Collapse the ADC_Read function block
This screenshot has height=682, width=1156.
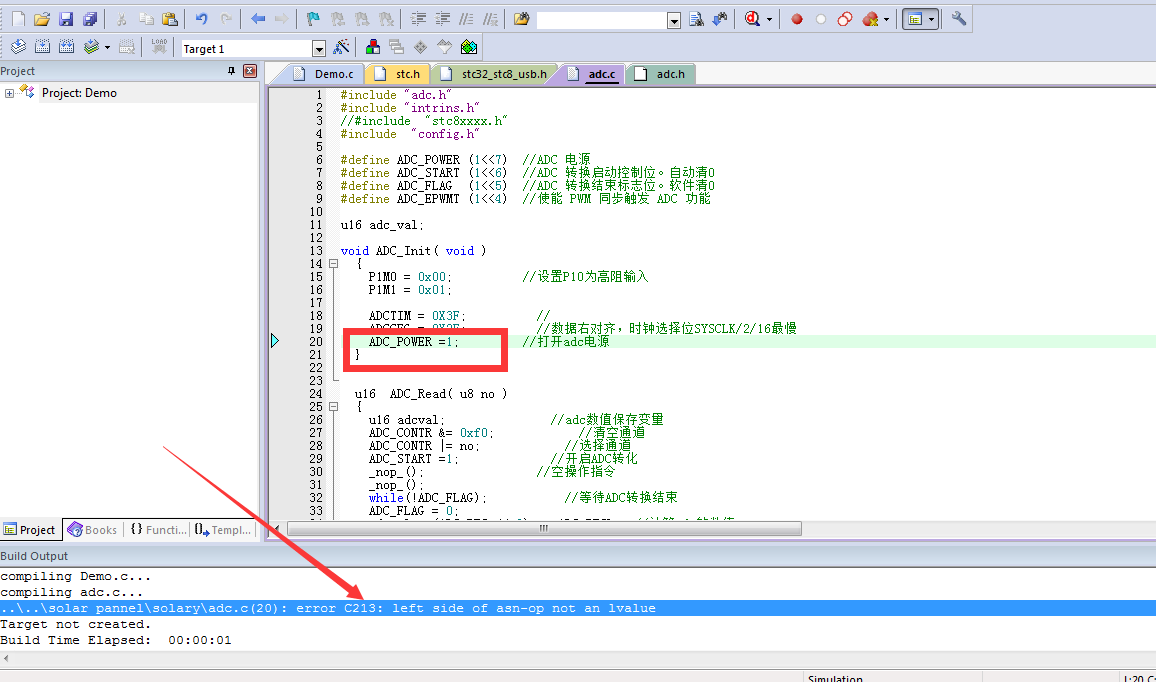(333, 406)
